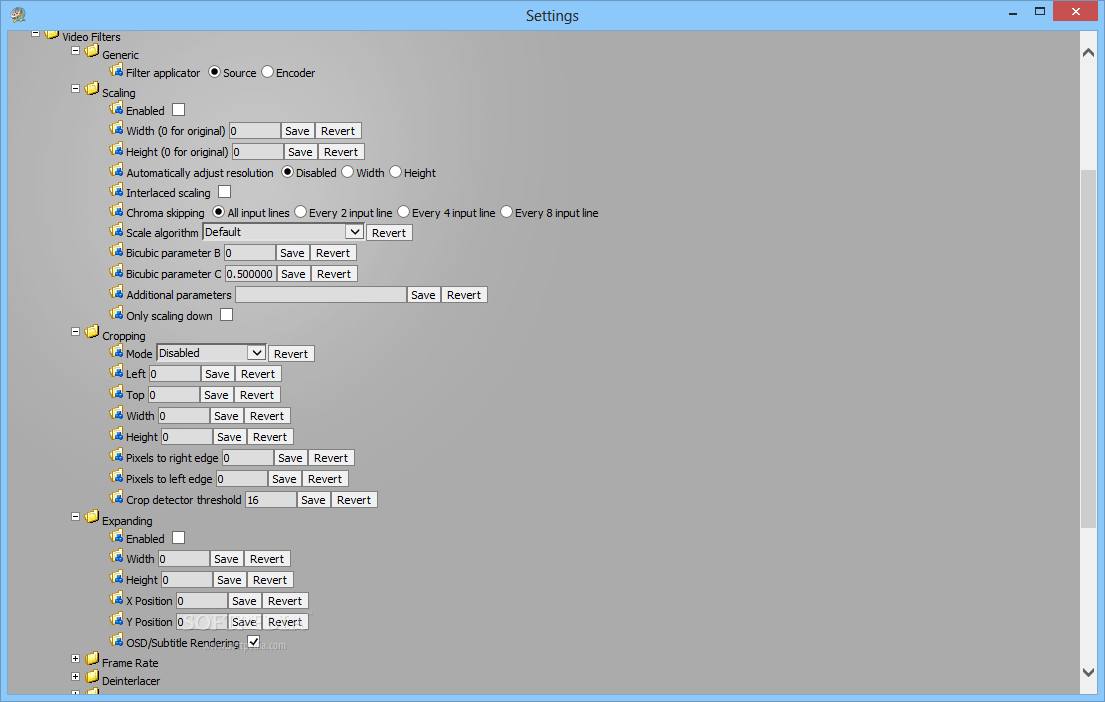
Task: Click the Bicubic parameter C field
Action: tap(250, 274)
